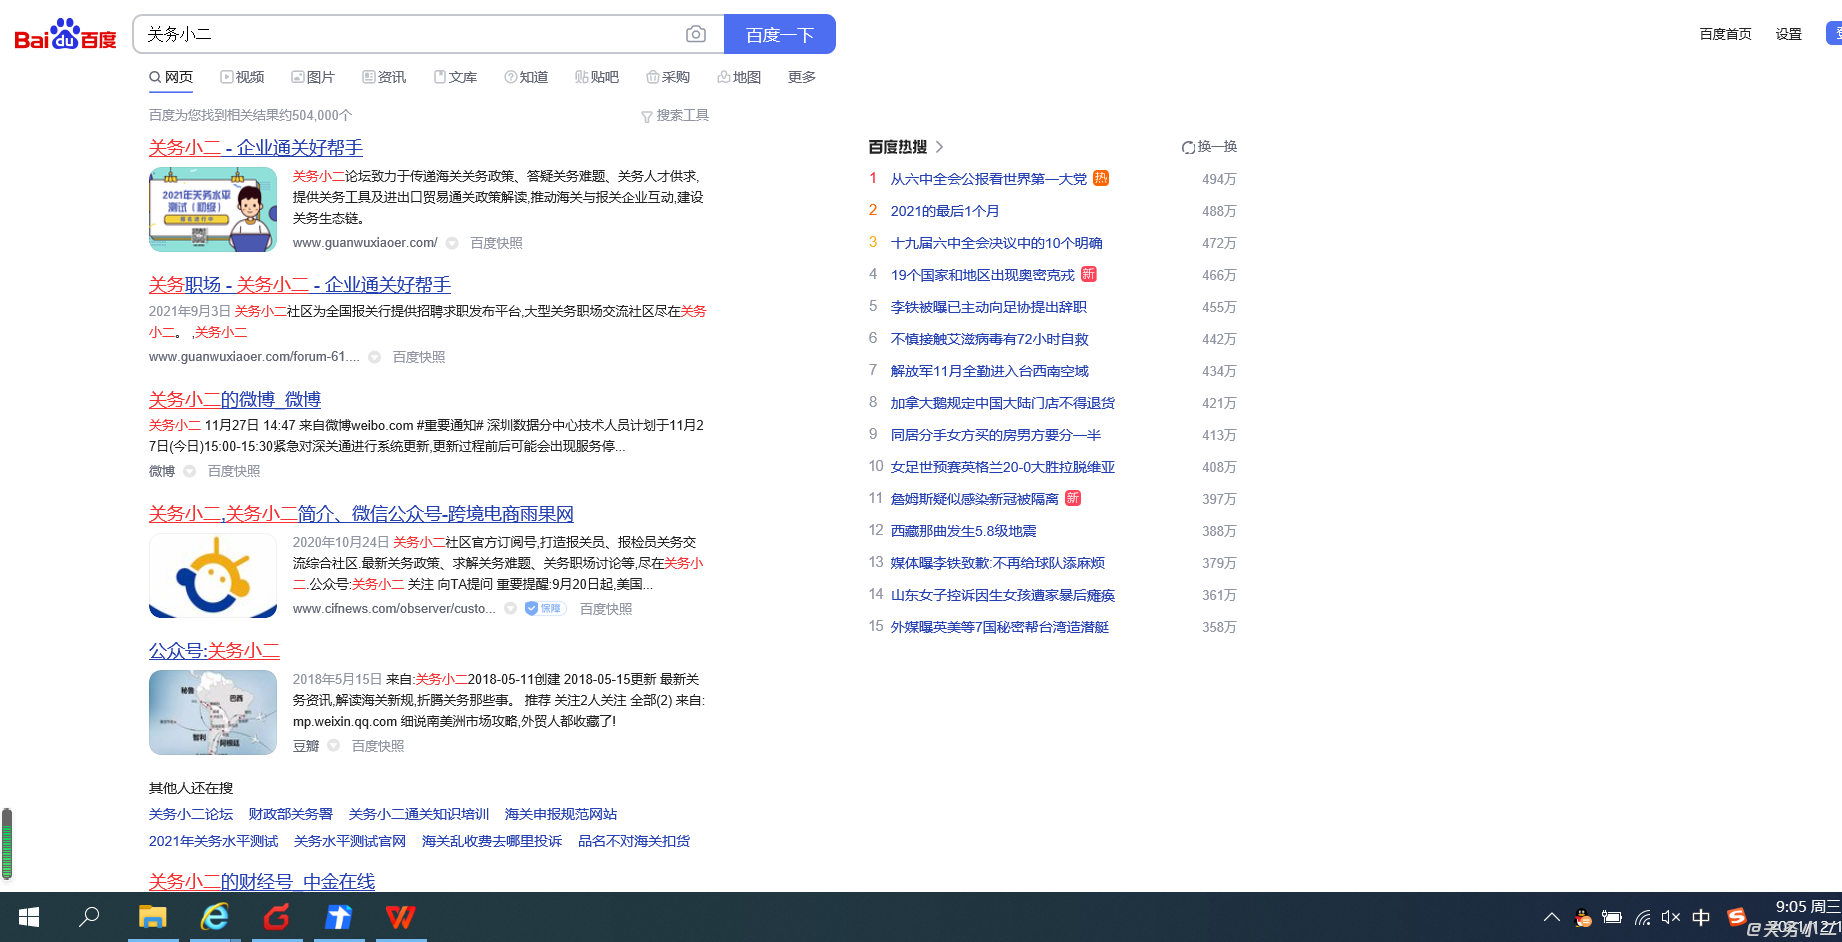
Task: Open the 地图 tab
Action: (739, 77)
